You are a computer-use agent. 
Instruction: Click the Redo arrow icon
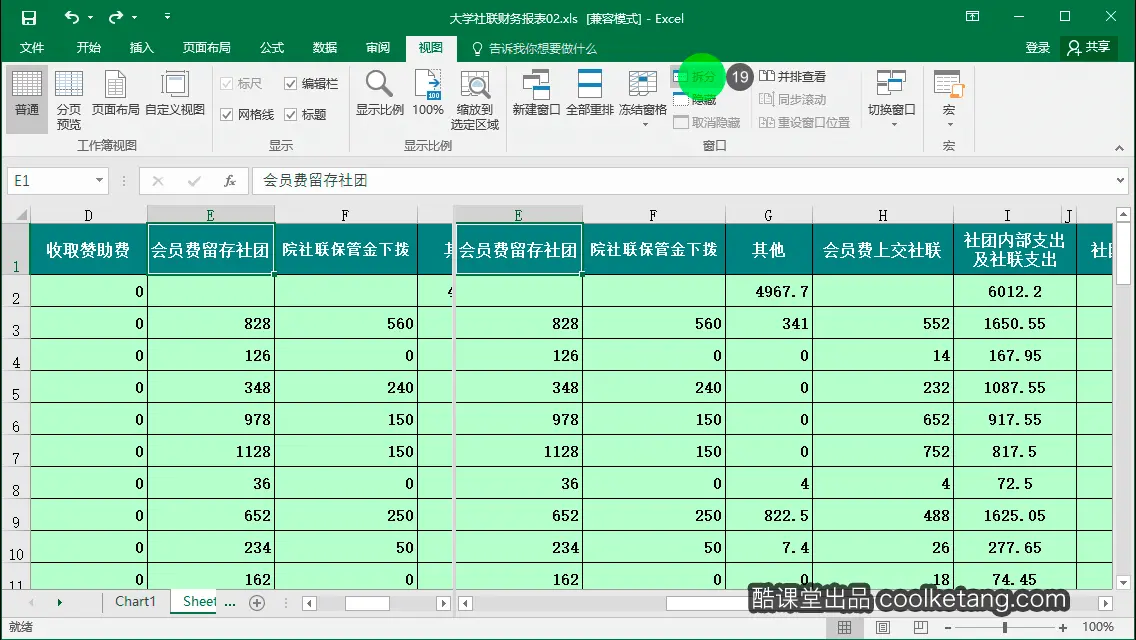click(115, 17)
